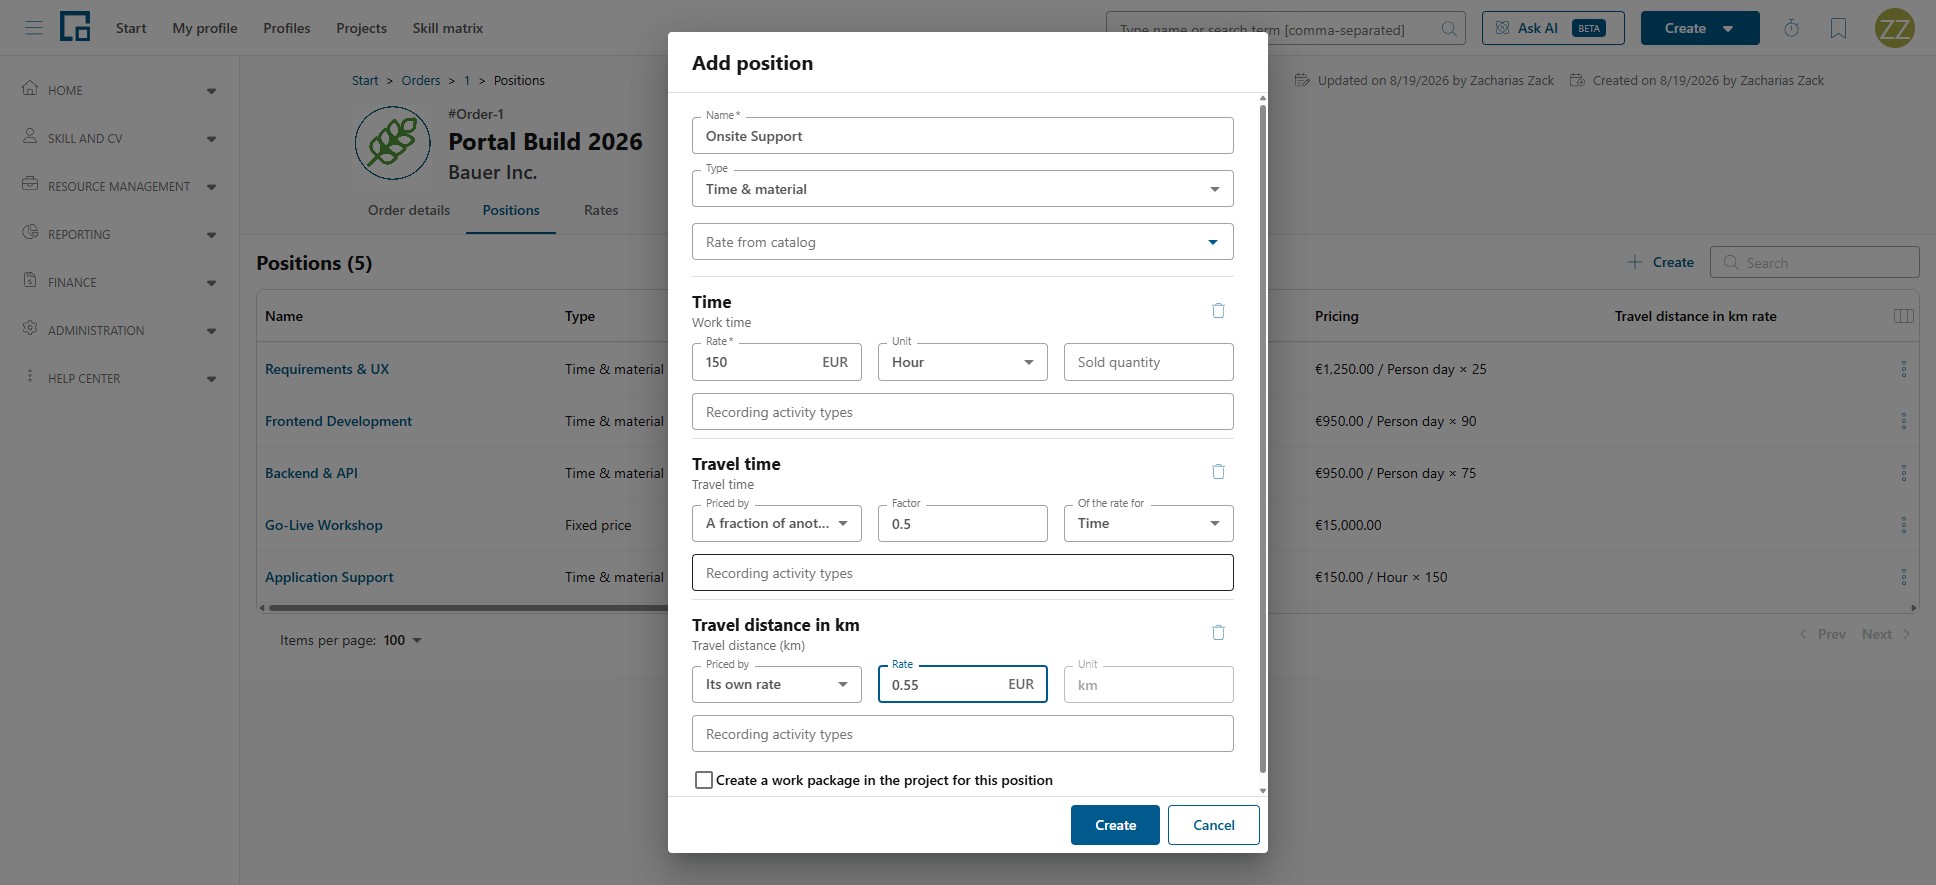Click the Skill and CV person icon

pos(30,136)
